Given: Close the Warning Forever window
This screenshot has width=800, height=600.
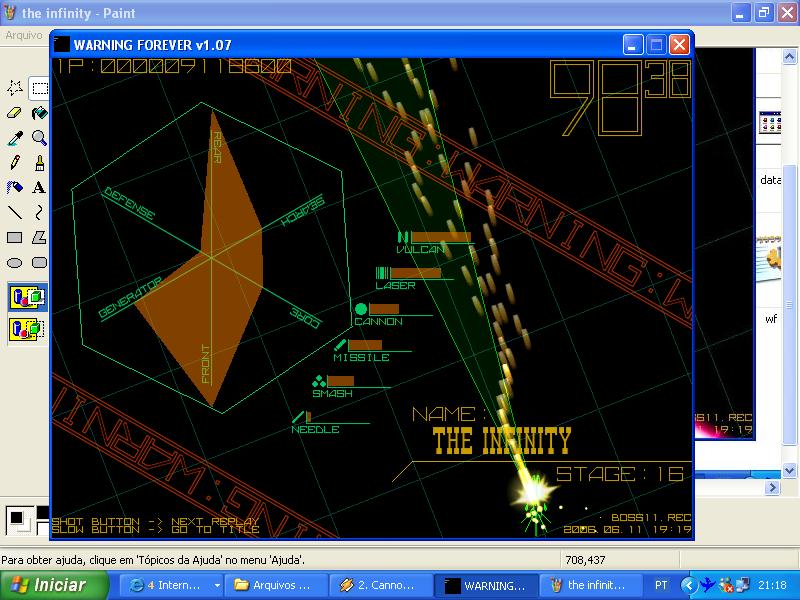Looking at the screenshot, I should tap(680, 45).
